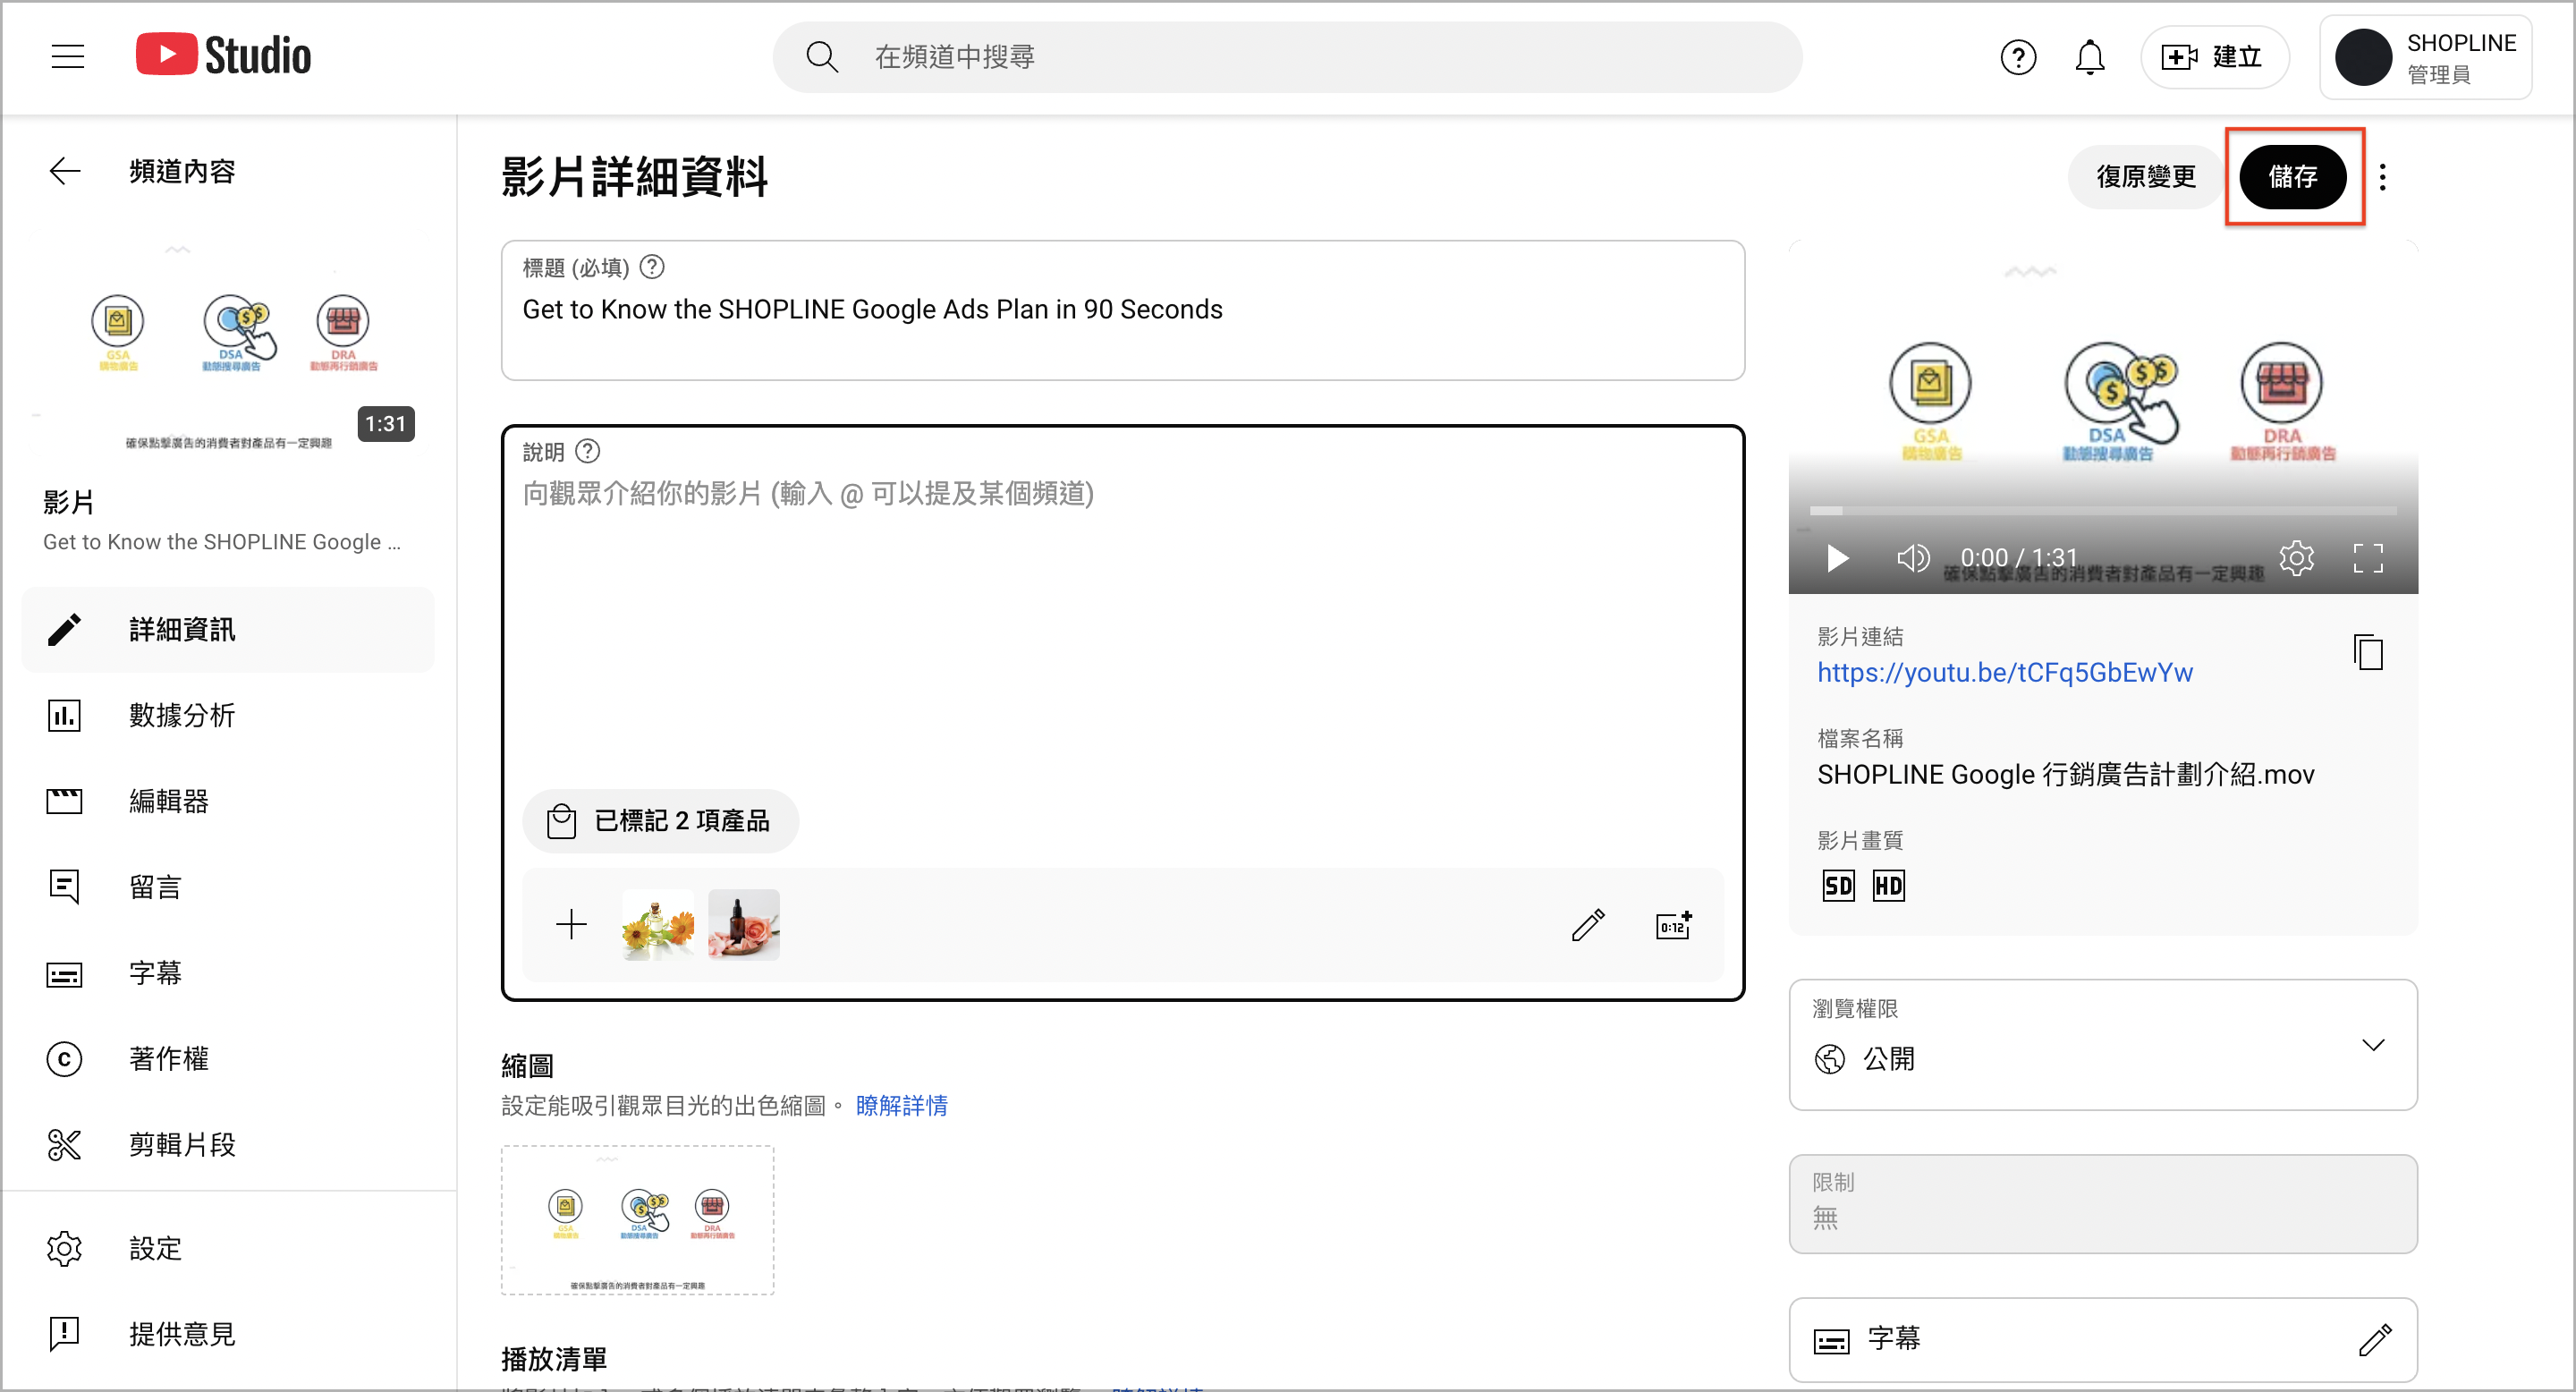
Task: Click the 建立 create button
Action: [x=2214, y=57]
